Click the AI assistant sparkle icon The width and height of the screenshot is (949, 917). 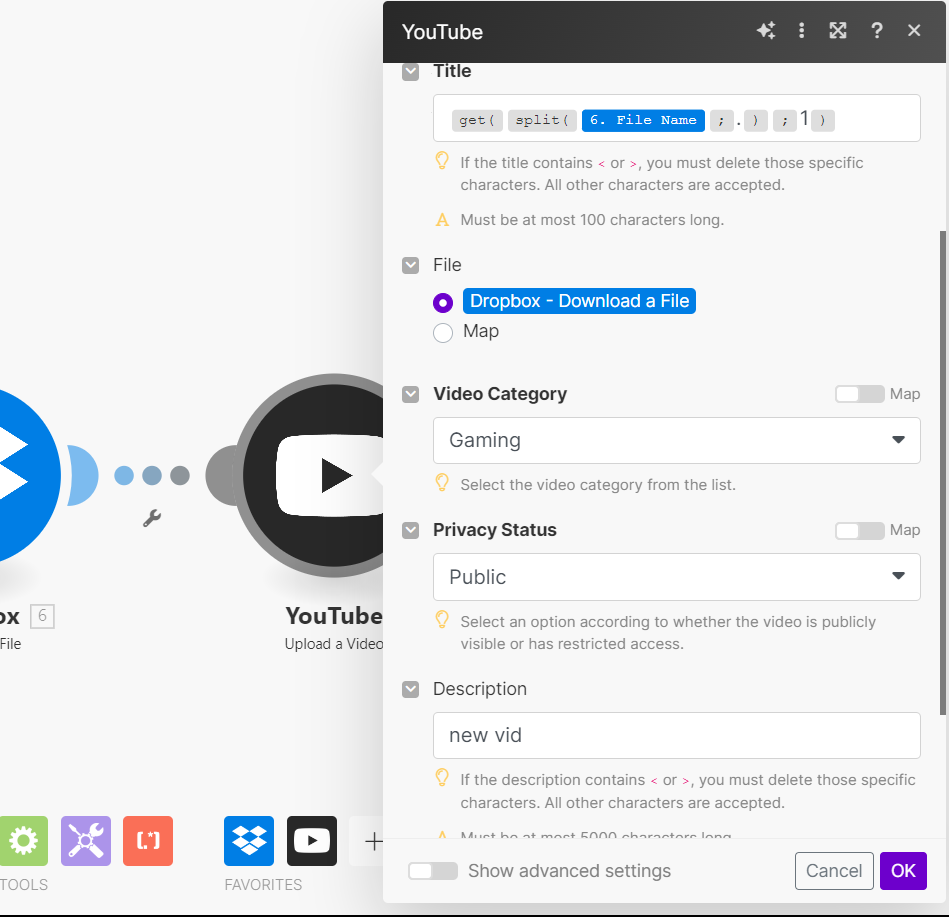pyautogui.click(x=766, y=30)
